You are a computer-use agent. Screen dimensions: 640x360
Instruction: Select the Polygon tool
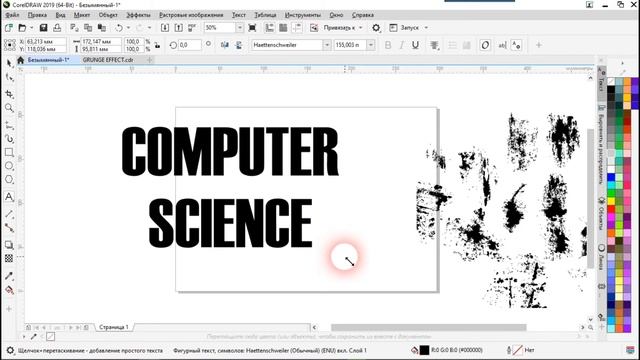(x=9, y=180)
